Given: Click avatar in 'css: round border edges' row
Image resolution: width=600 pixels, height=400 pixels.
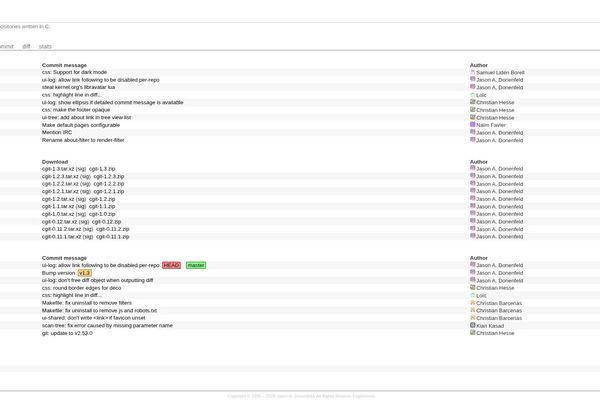Looking at the screenshot, I should (x=473, y=287).
